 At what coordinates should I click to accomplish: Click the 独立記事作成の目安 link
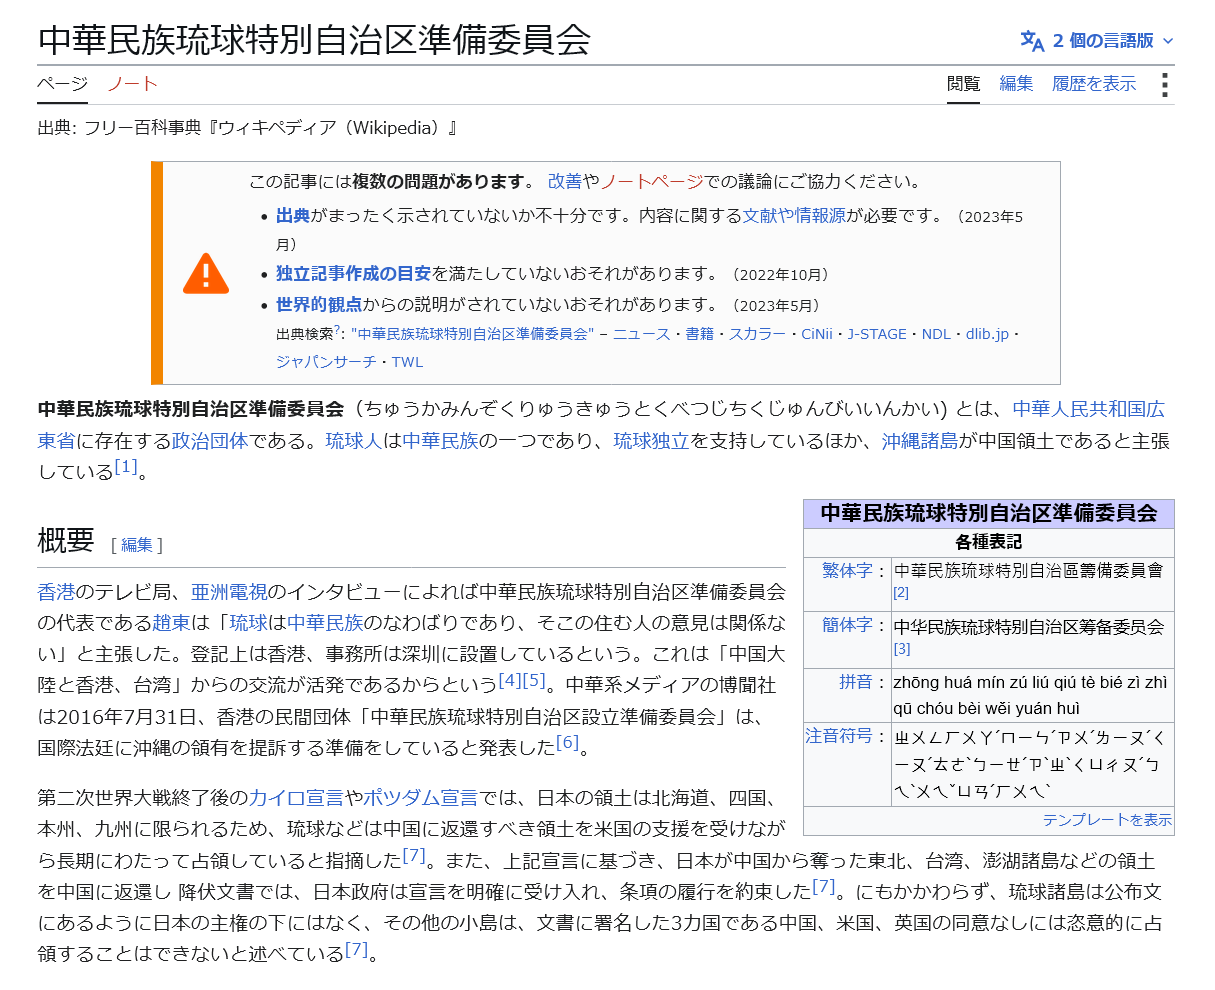[354, 274]
